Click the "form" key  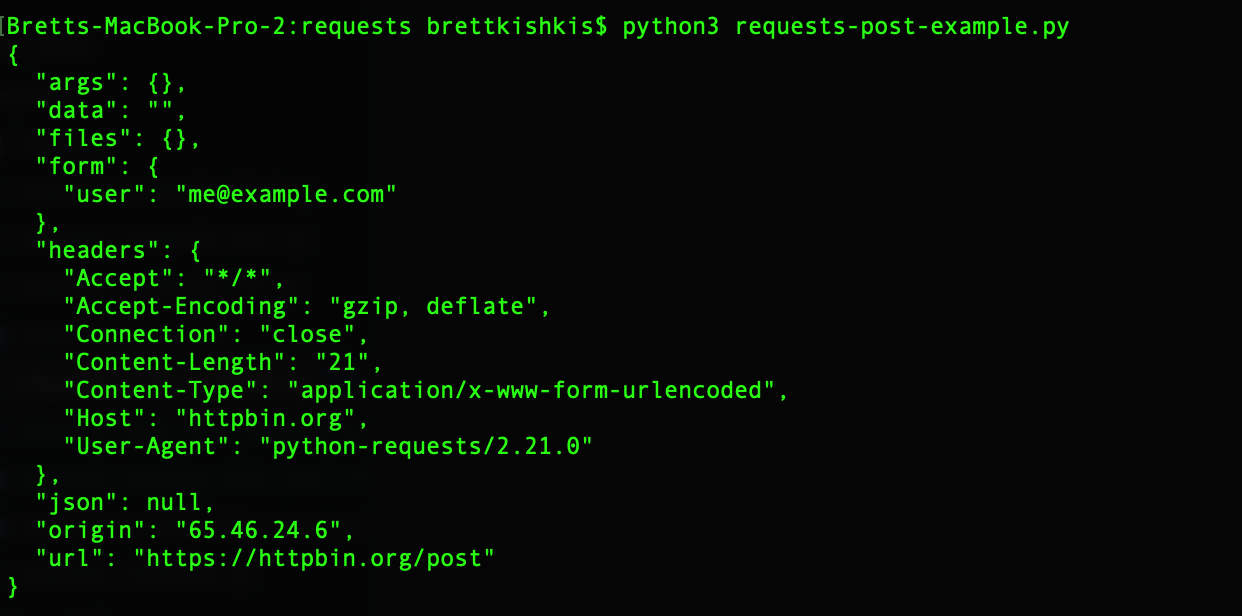82,166
